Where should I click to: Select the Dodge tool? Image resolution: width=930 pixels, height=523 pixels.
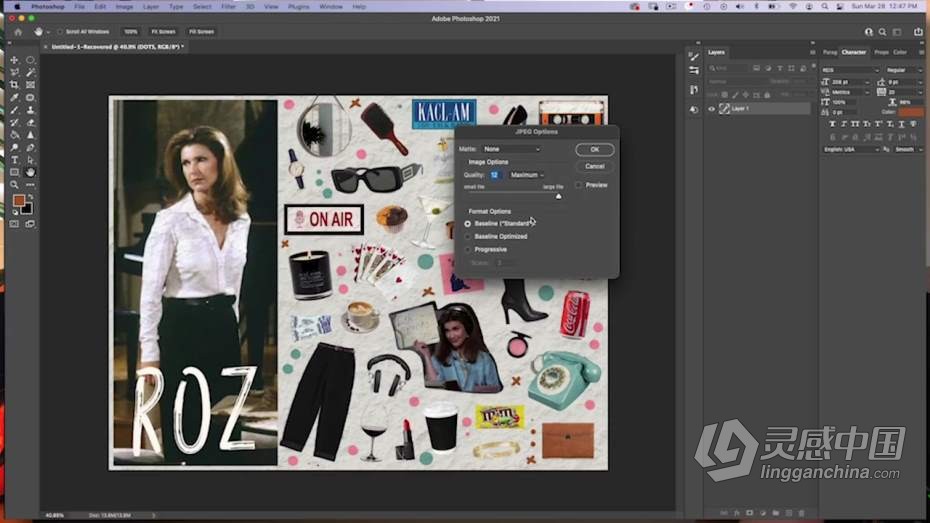(14, 147)
